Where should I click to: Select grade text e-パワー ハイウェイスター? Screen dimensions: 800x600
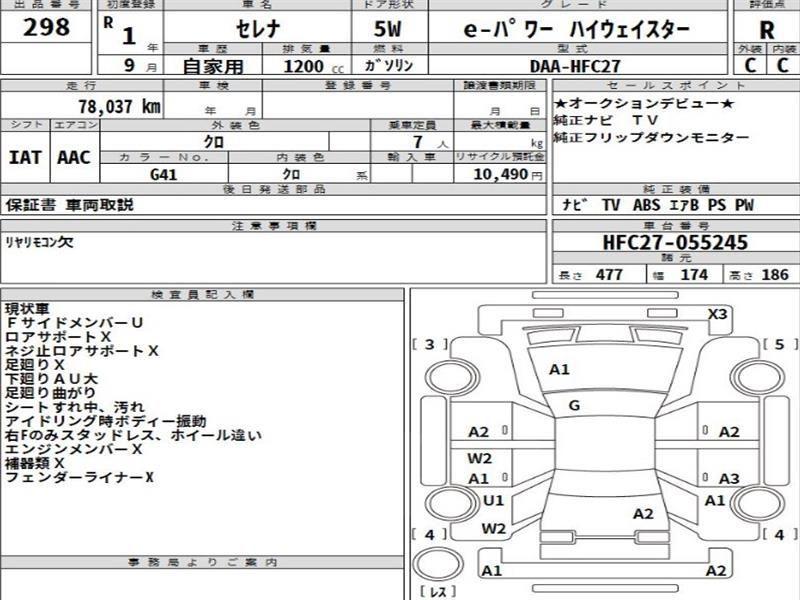click(x=577, y=30)
